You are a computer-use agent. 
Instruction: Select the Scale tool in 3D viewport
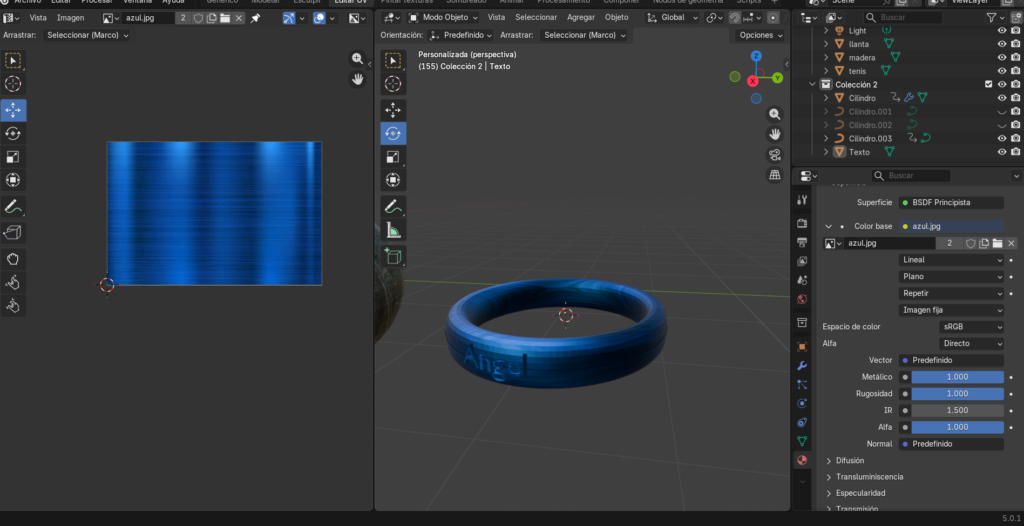tap(393, 156)
